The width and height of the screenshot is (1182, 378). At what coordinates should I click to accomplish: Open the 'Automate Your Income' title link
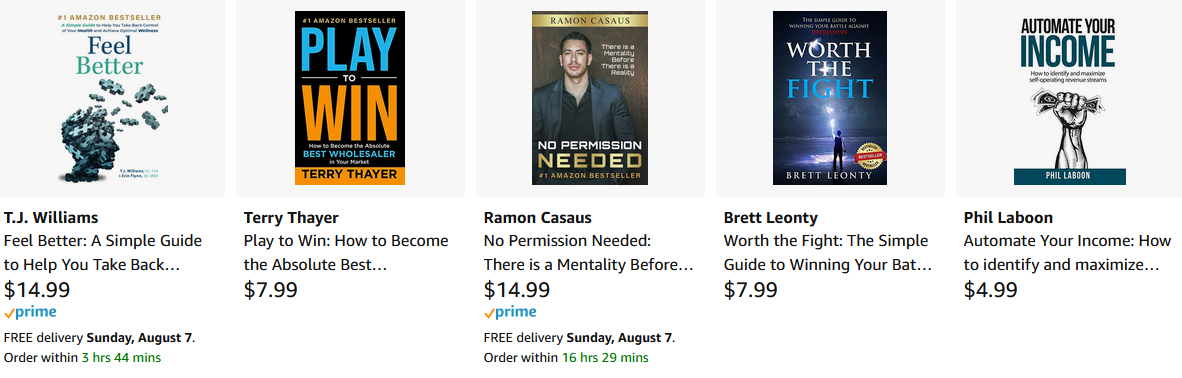(x=1067, y=254)
